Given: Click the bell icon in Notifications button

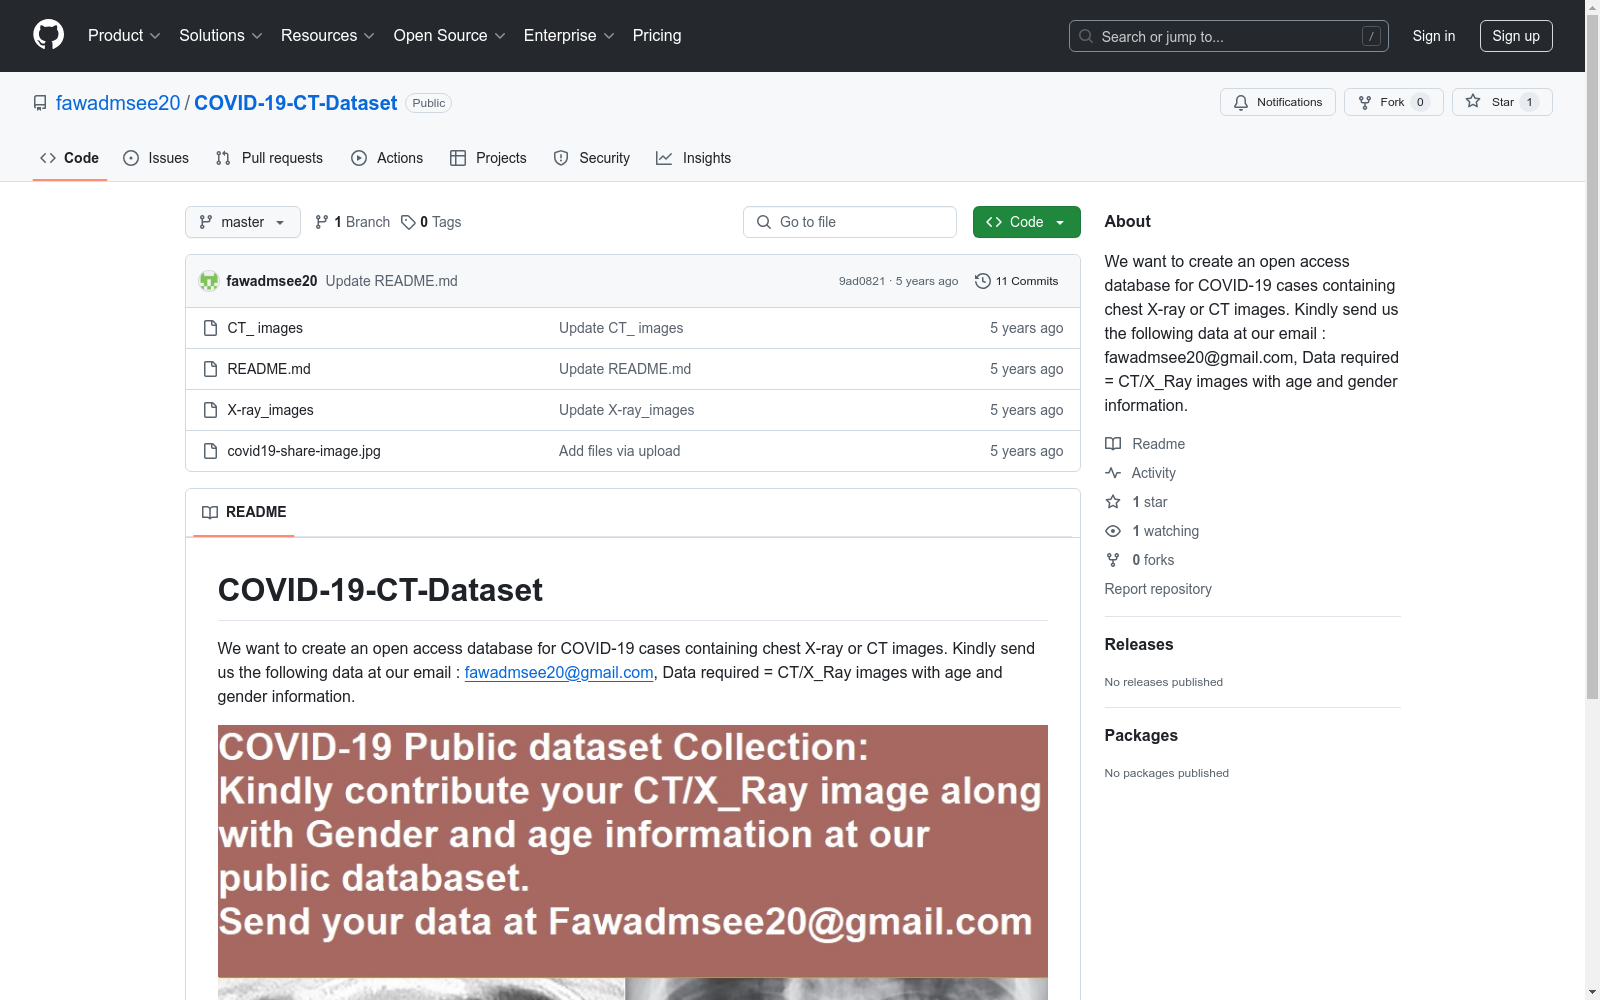Looking at the screenshot, I should click(x=1241, y=102).
